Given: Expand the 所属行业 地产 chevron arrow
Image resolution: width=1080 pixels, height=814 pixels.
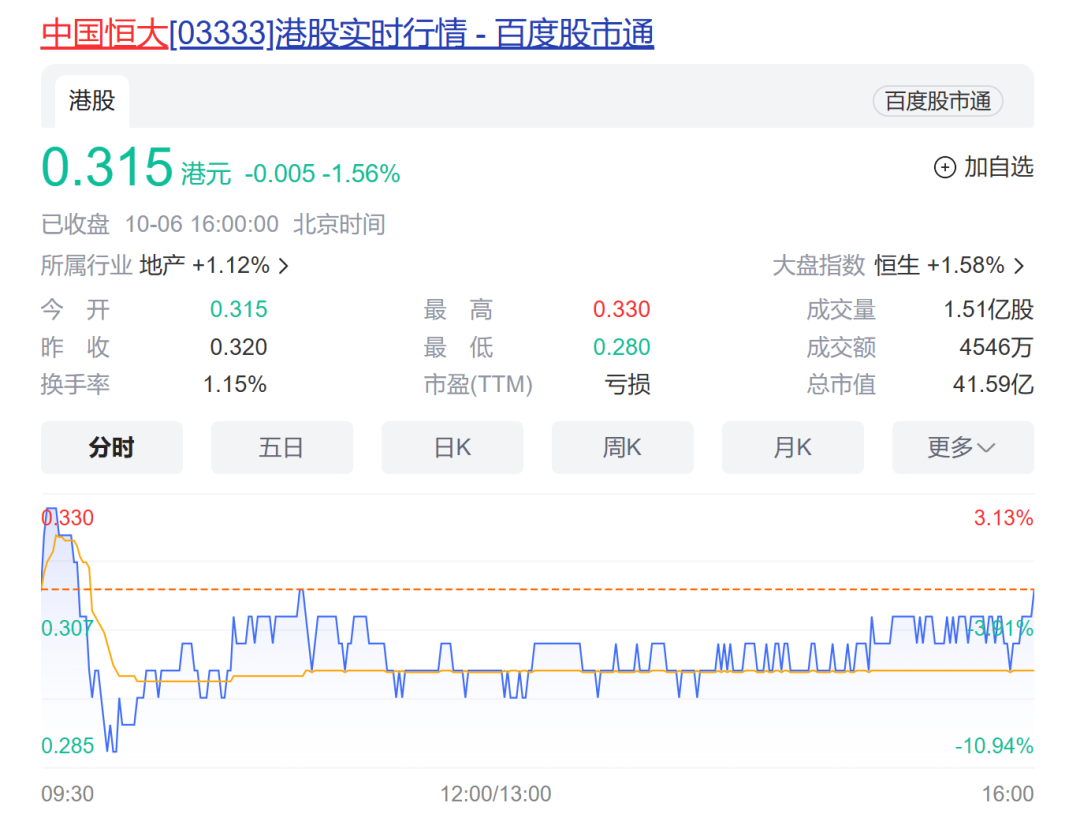Looking at the screenshot, I should click(283, 266).
